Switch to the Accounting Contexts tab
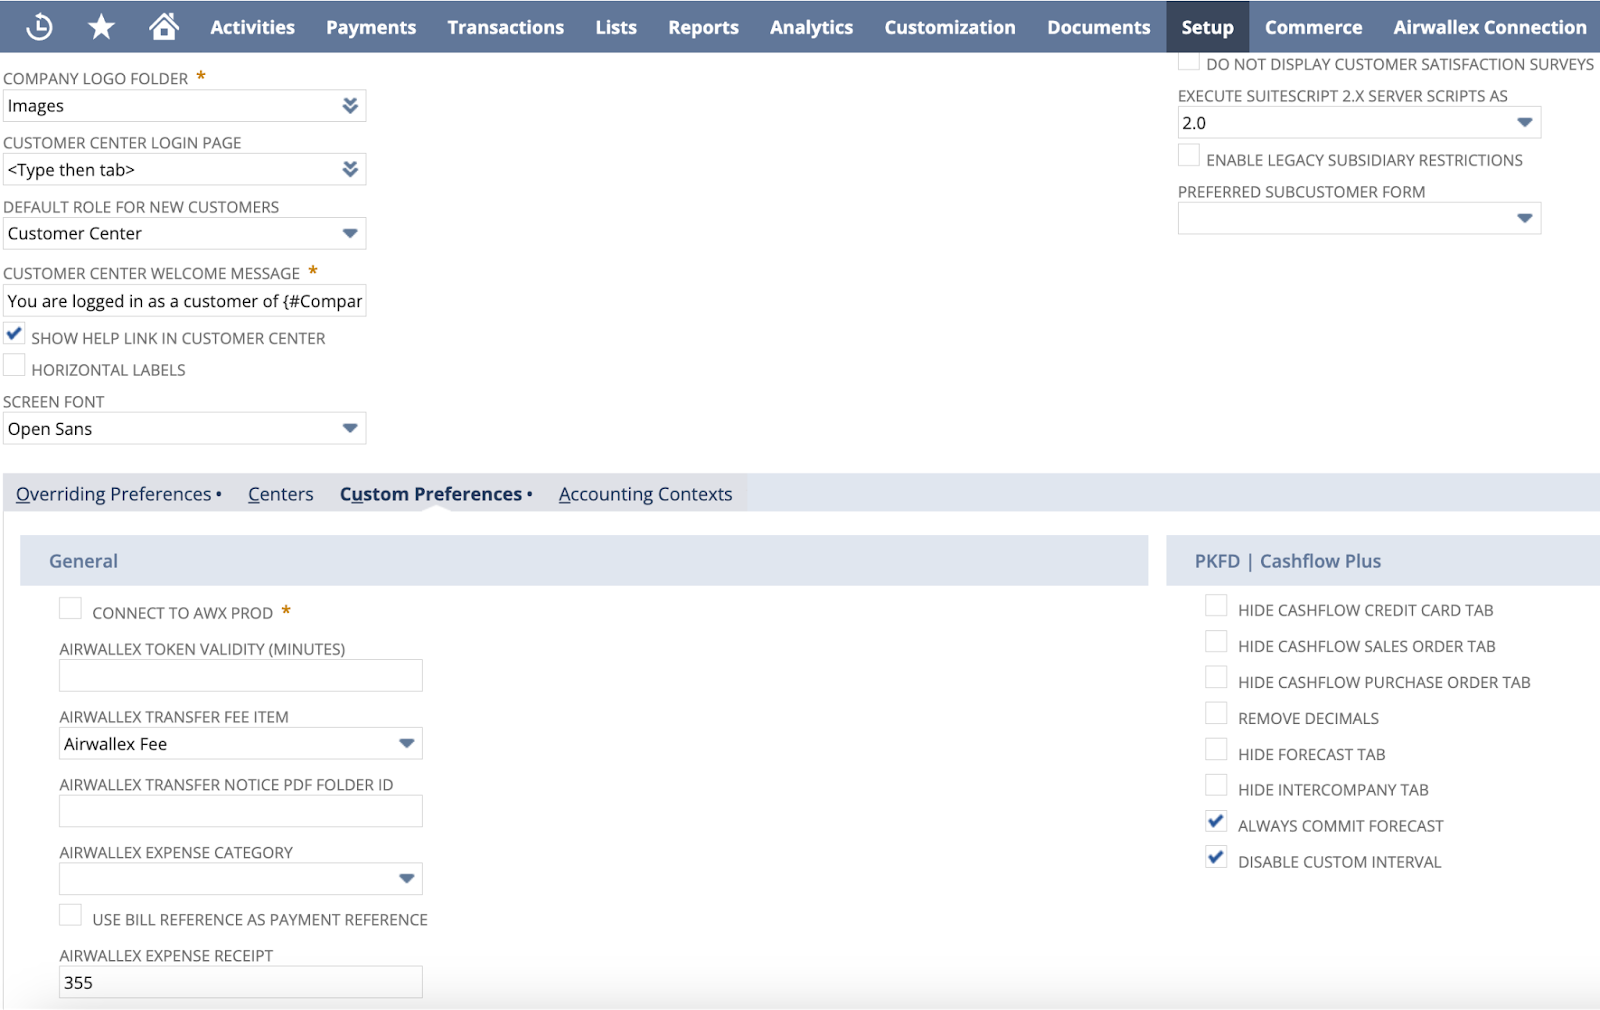The height and width of the screenshot is (1010, 1600). [x=645, y=493]
